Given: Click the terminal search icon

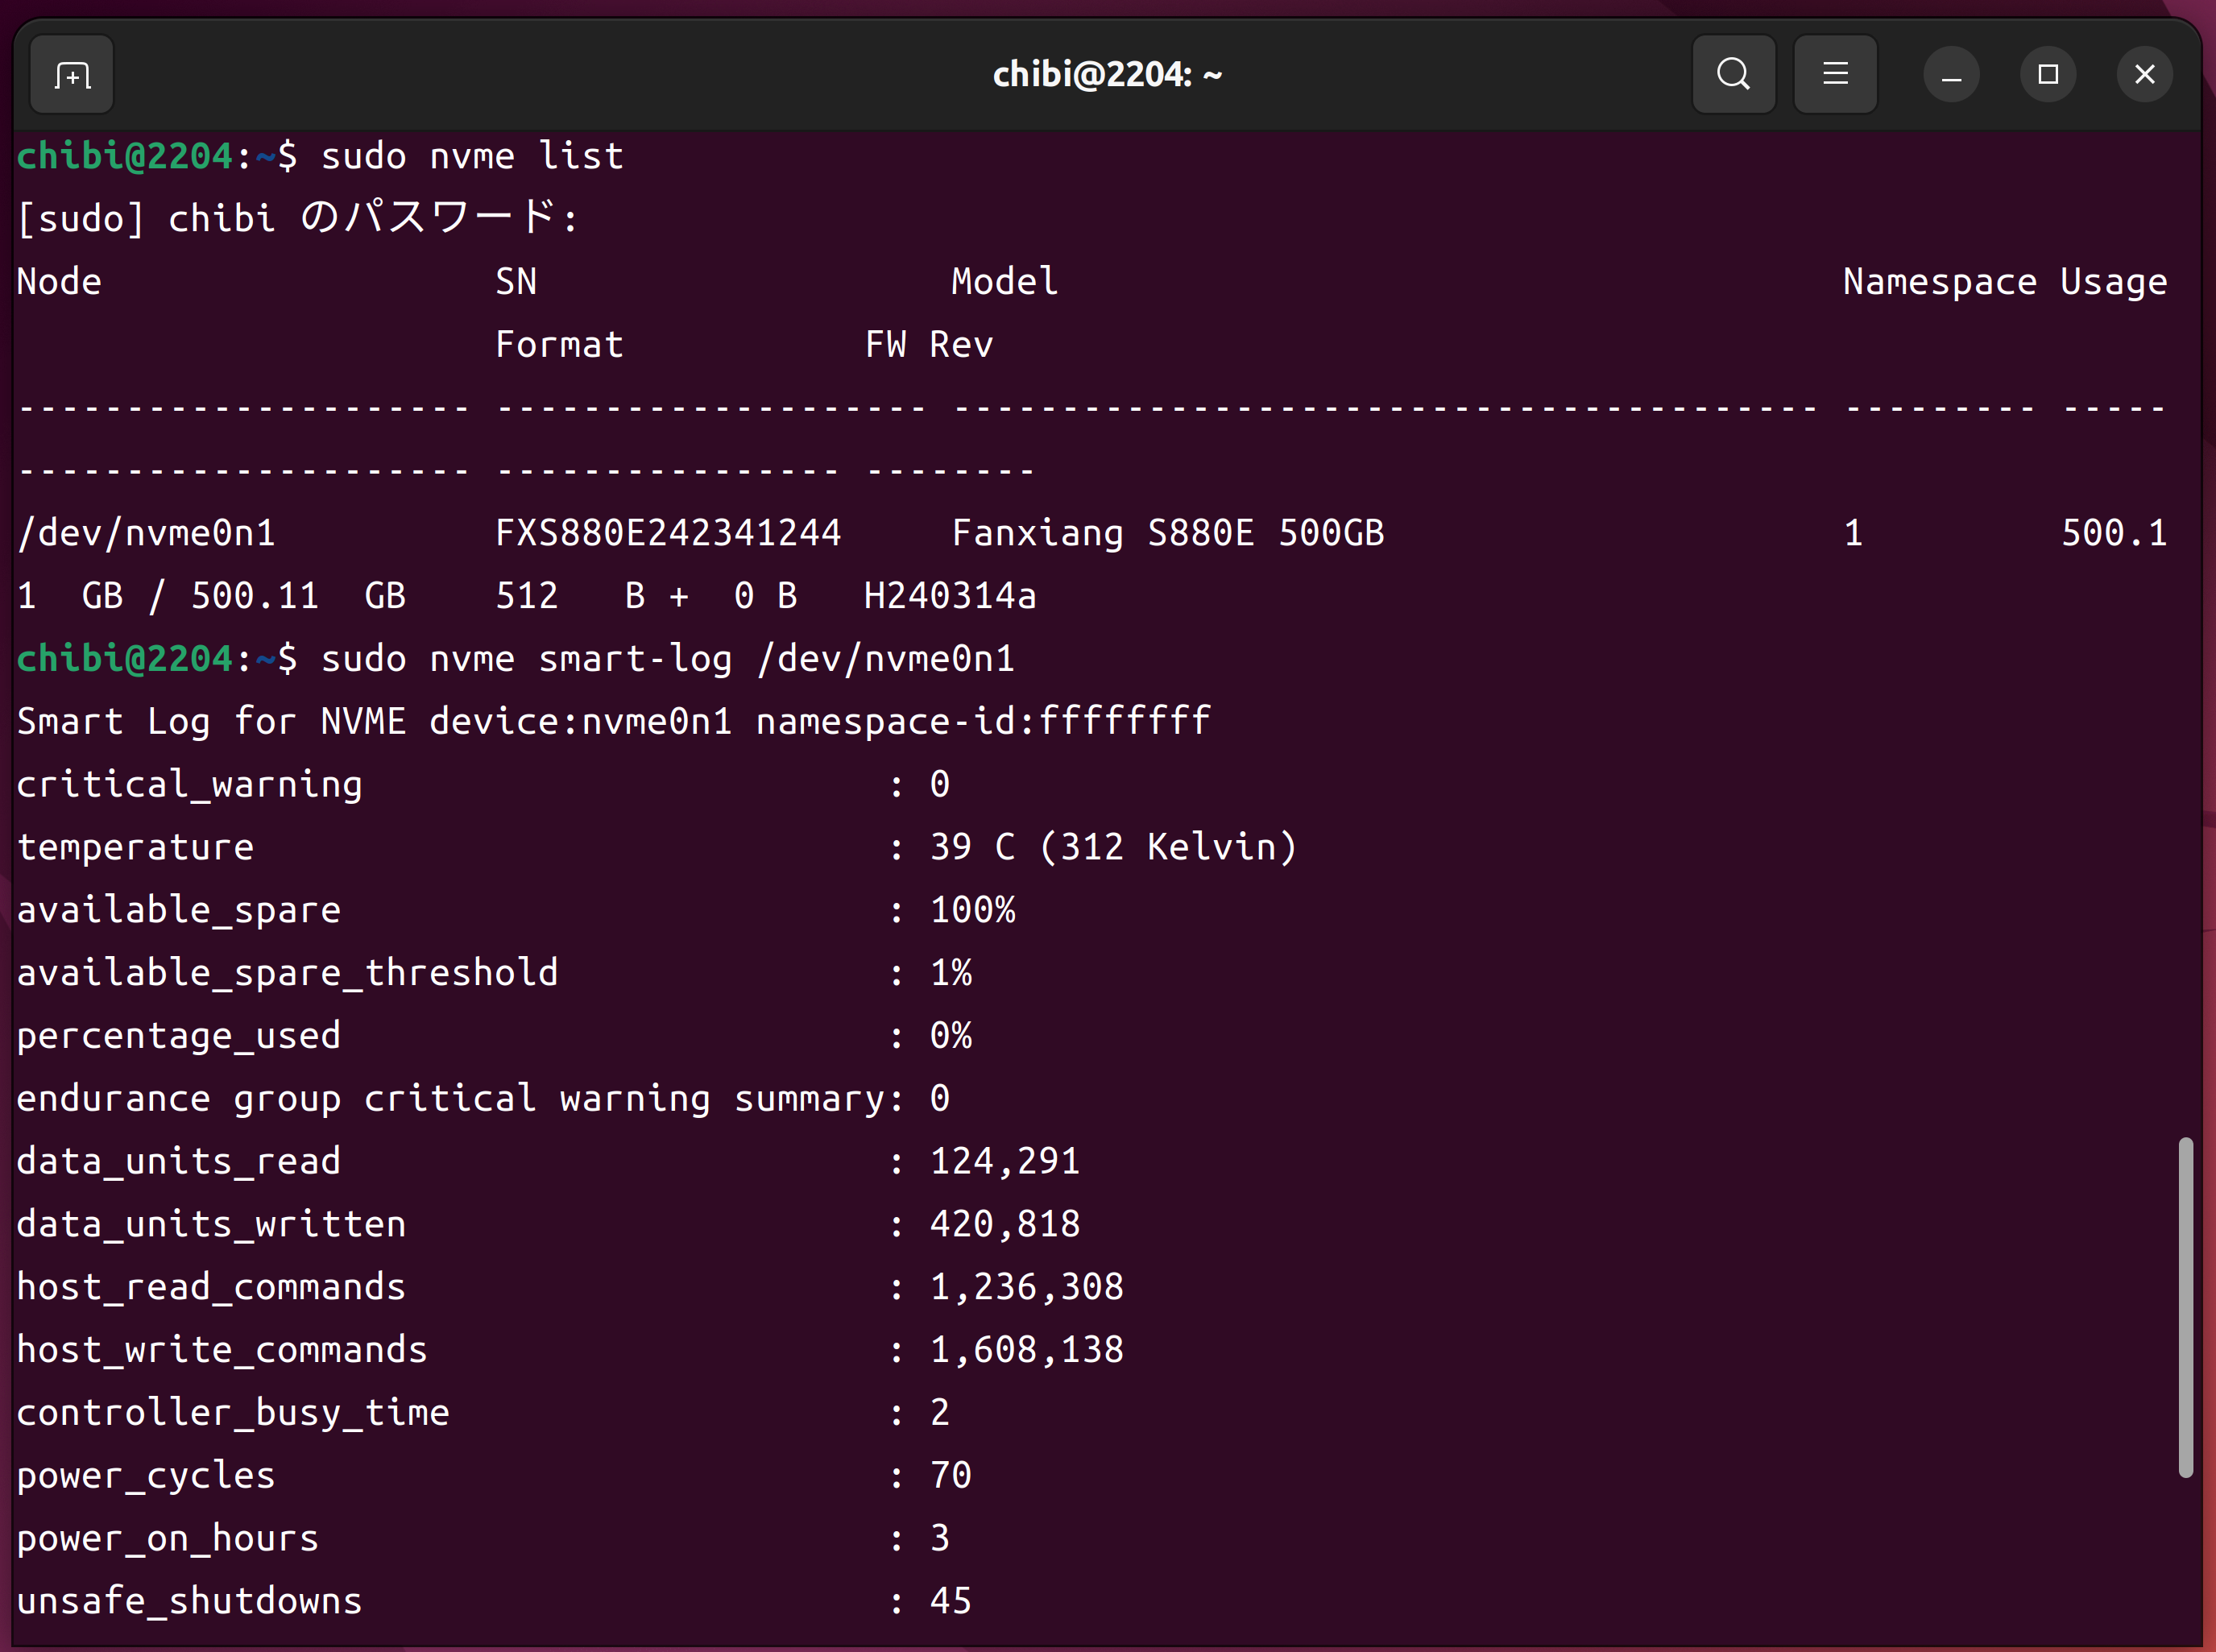Looking at the screenshot, I should click(1733, 75).
